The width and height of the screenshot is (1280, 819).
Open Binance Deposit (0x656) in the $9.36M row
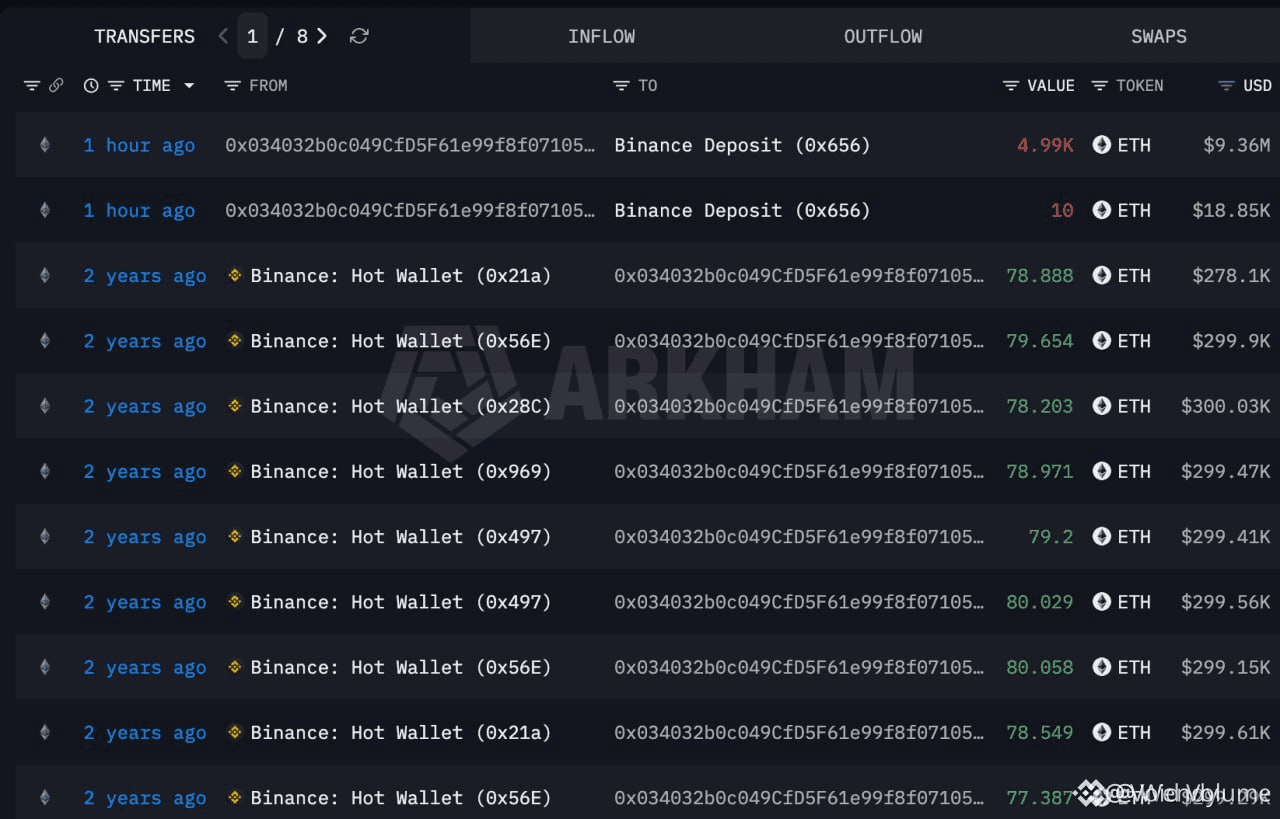coord(742,145)
